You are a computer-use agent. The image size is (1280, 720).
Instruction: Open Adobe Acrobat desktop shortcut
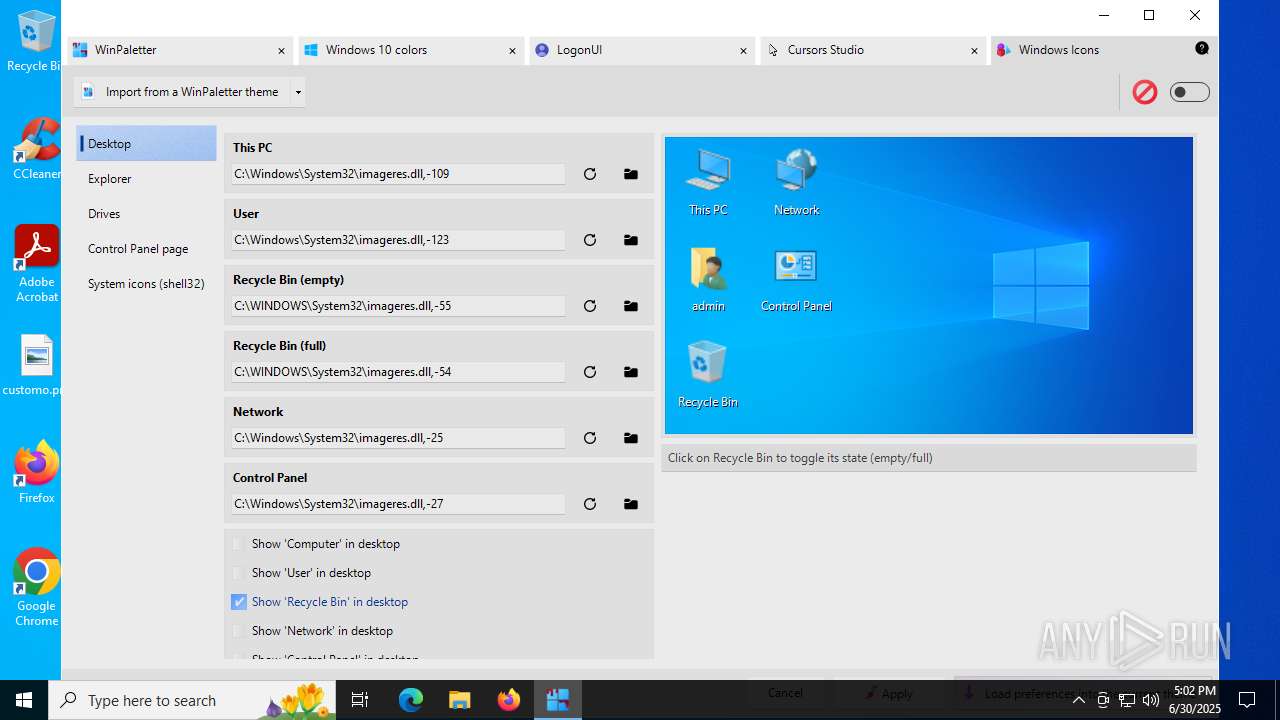pyautogui.click(x=37, y=263)
